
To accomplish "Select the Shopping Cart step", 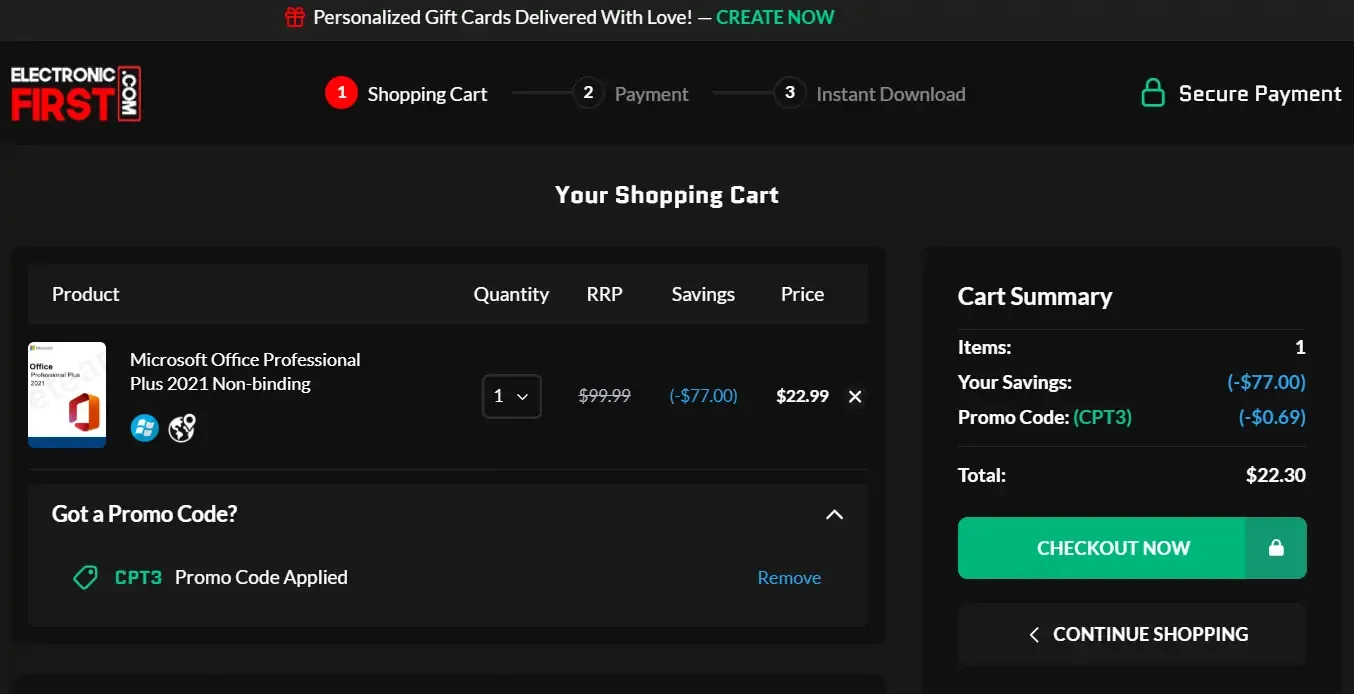I will 406,94.
